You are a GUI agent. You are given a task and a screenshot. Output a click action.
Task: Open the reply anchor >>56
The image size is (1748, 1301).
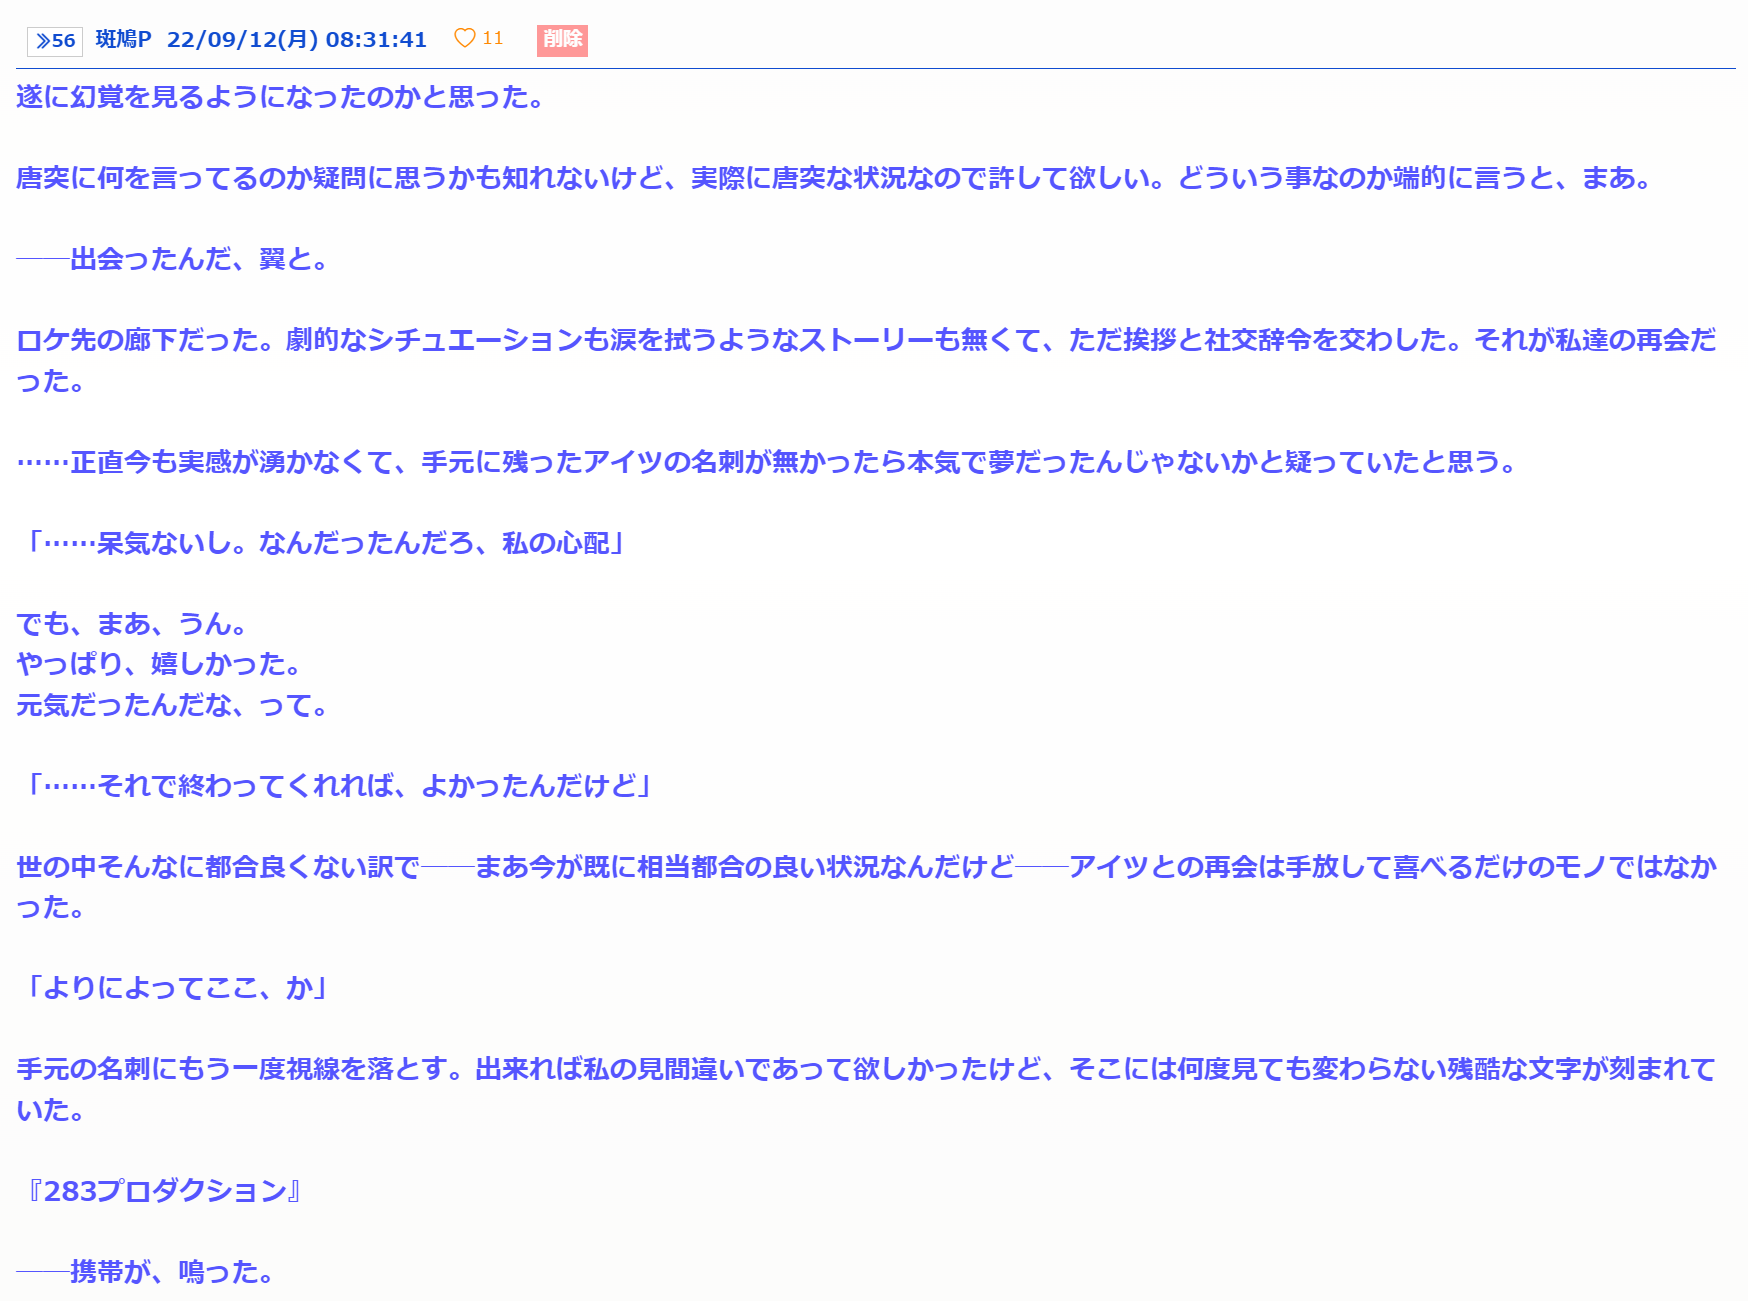pyautogui.click(x=55, y=41)
